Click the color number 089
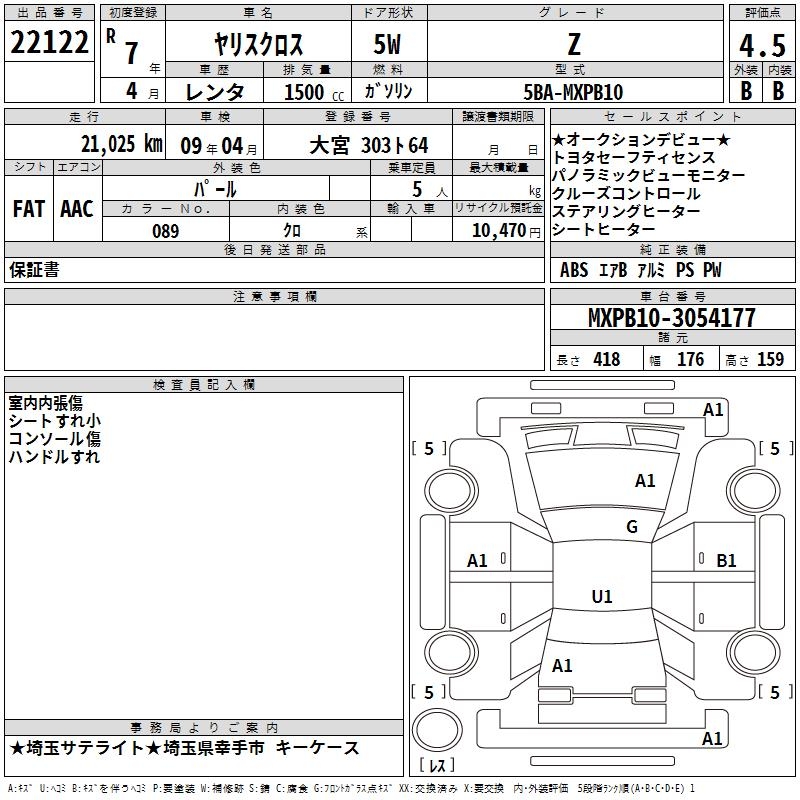800x800 pixels. (165, 231)
